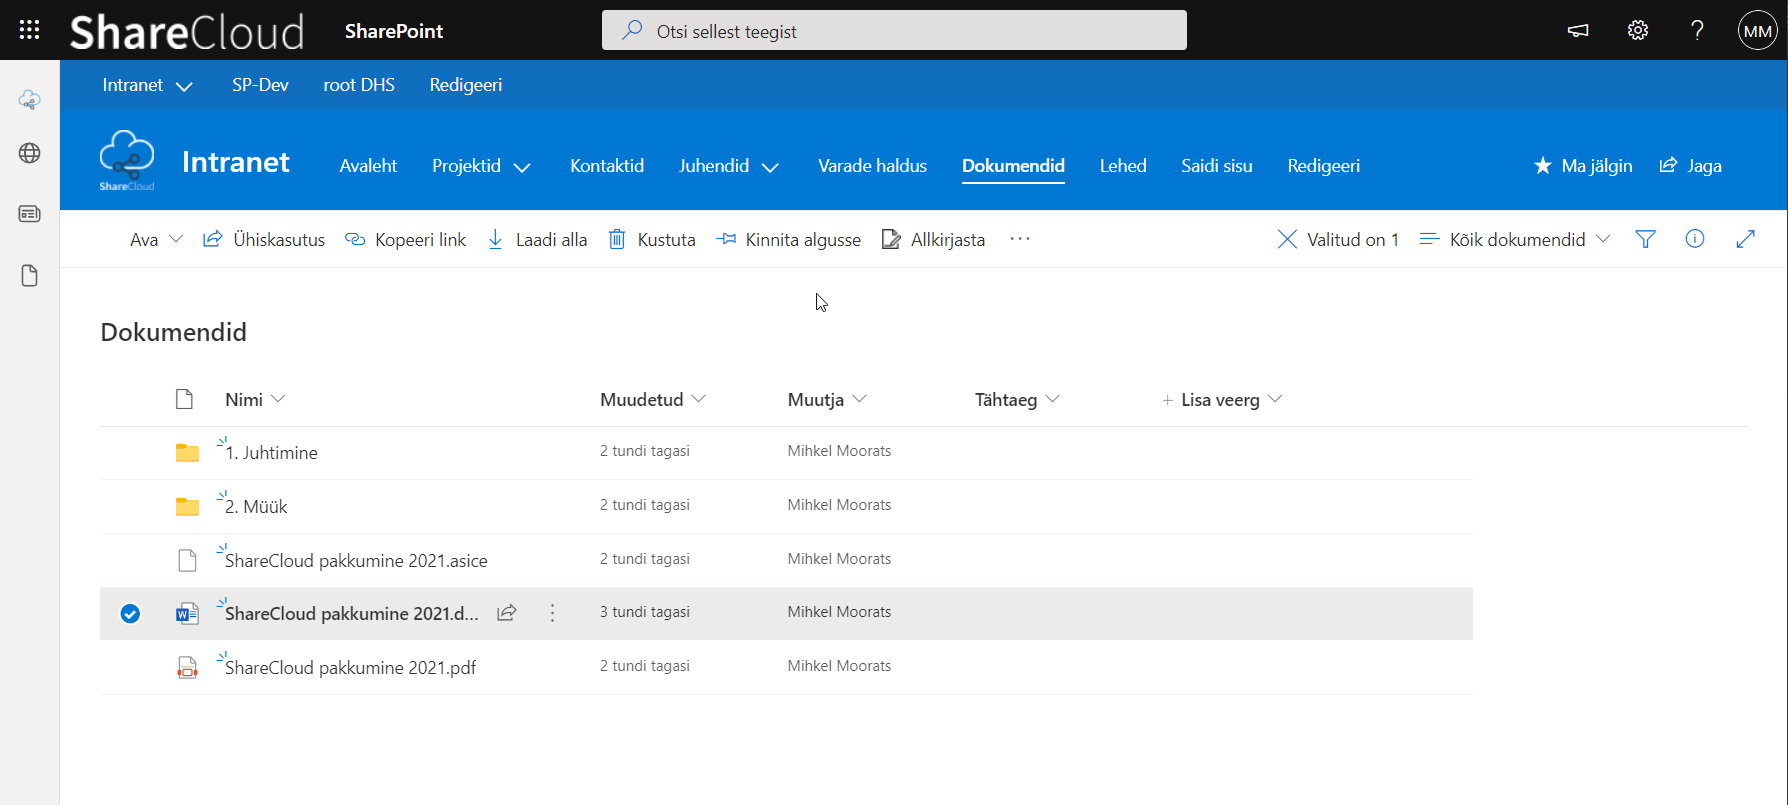The width and height of the screenshot is (1788, 805).
Task: Open the filter pane funnel icon
Action: coord(1645,239)
